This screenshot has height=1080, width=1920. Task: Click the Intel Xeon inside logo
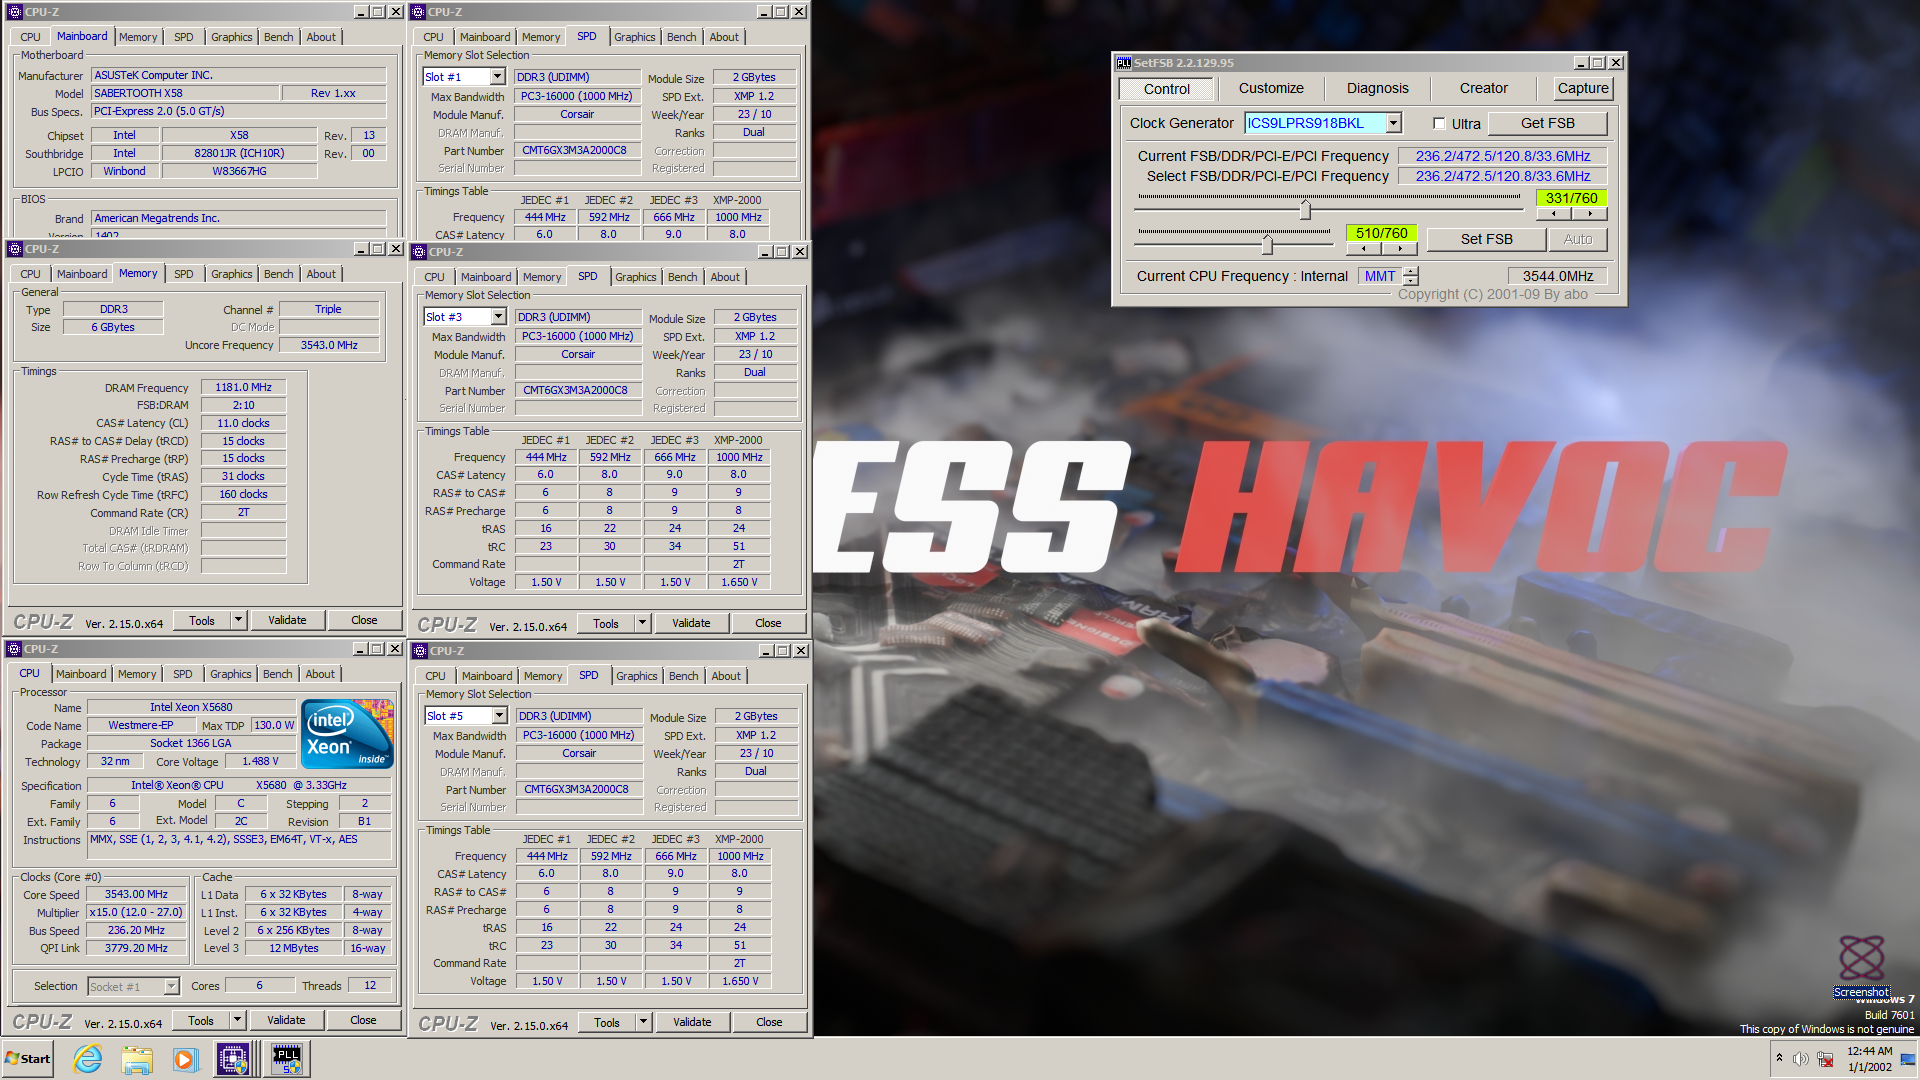(347, 734)
